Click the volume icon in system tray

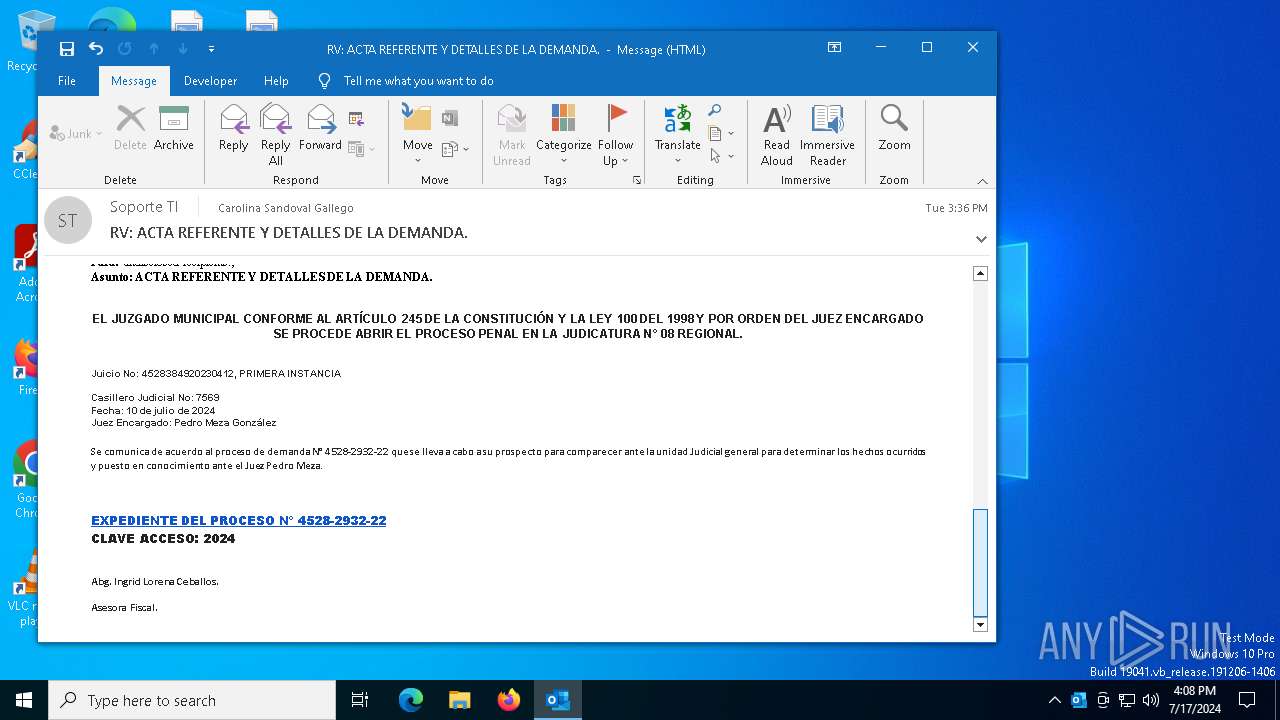(1150, 700)
